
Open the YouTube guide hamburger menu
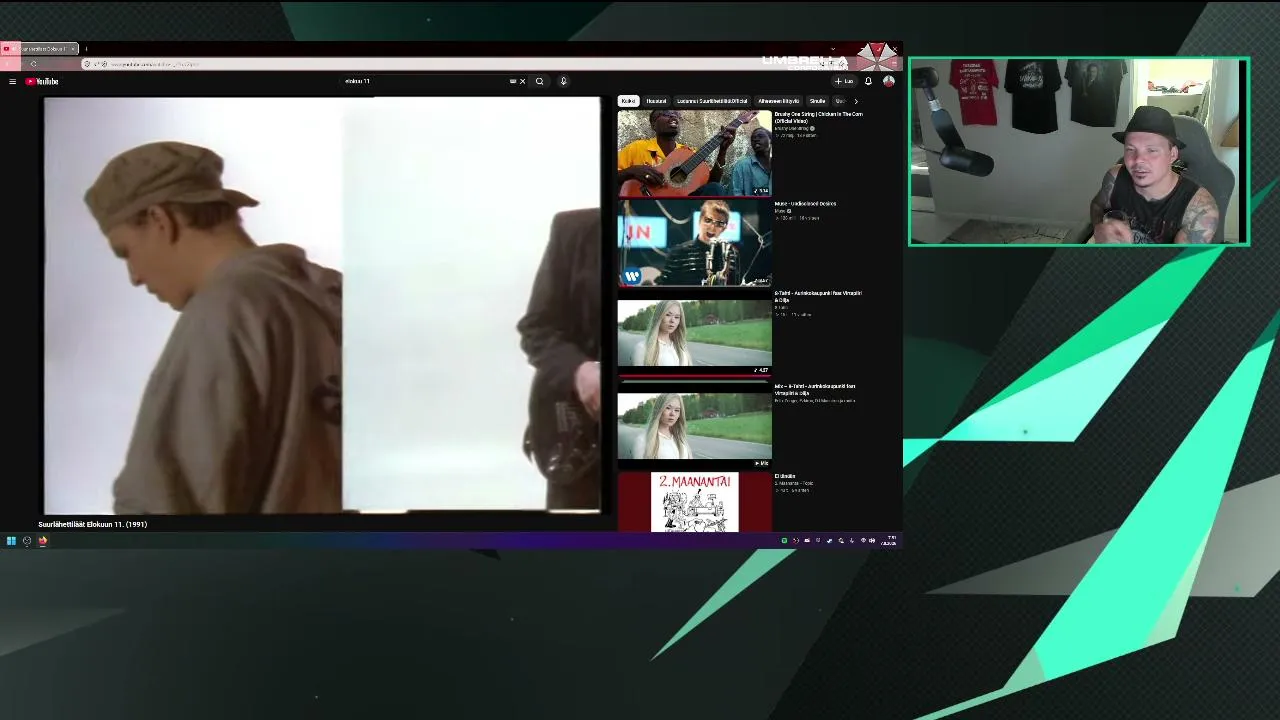pyautogui.click(x=12, y=81)
